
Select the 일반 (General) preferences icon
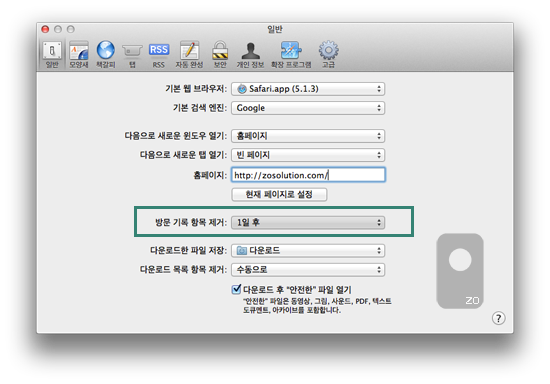tap(52, 54)
